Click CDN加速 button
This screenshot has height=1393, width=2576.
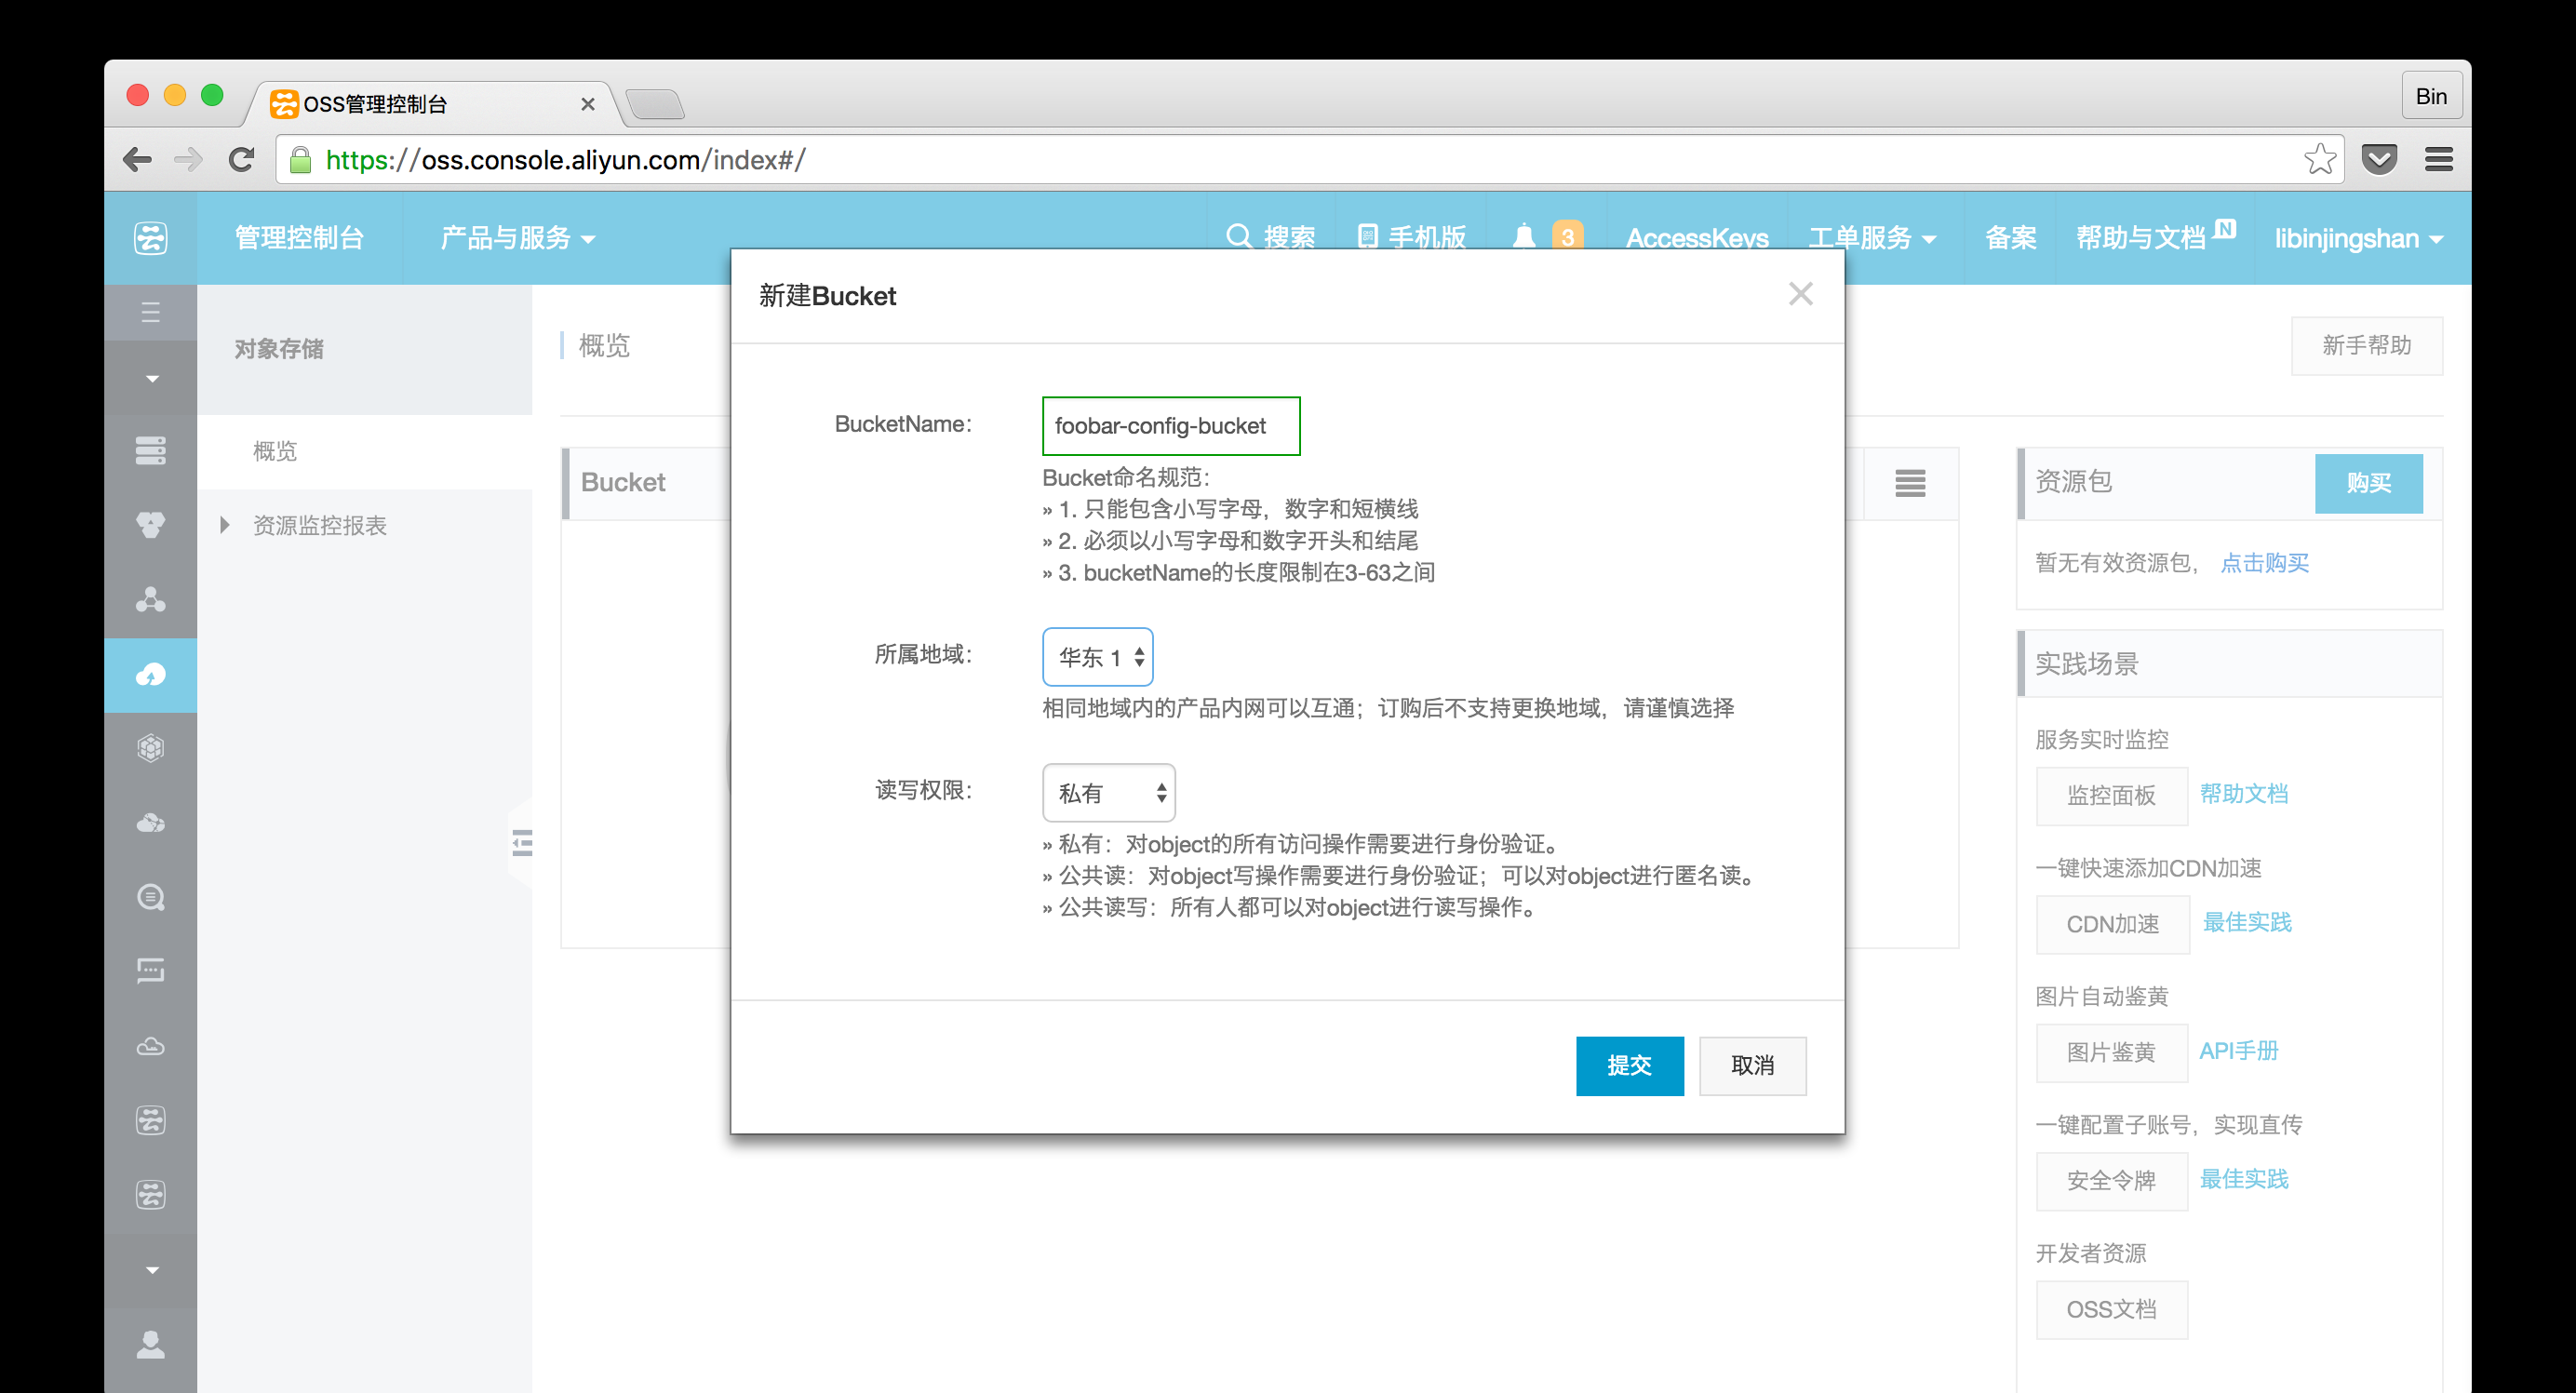coord(2112,924)
